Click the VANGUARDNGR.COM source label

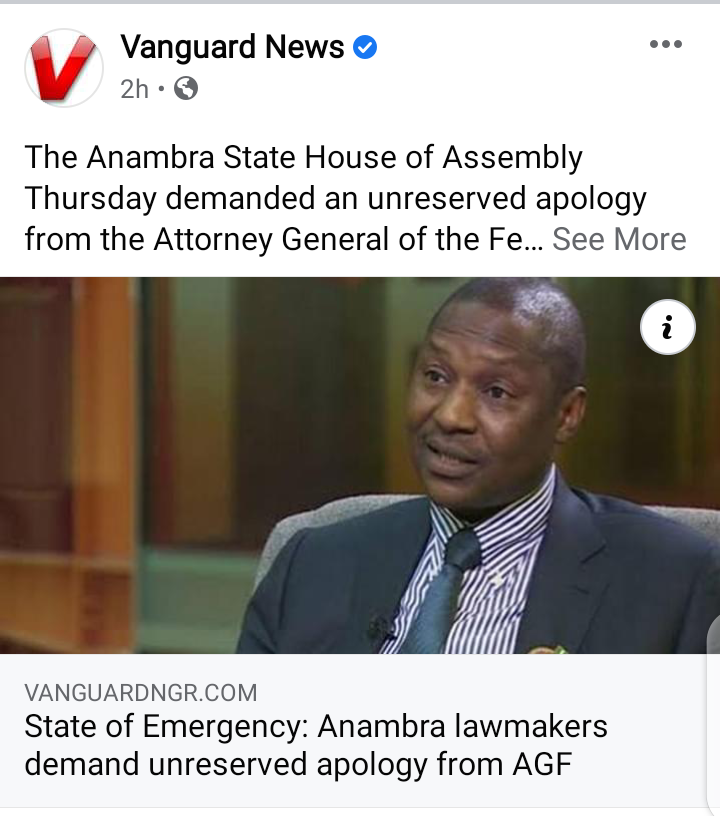click(x=140, y=693)
